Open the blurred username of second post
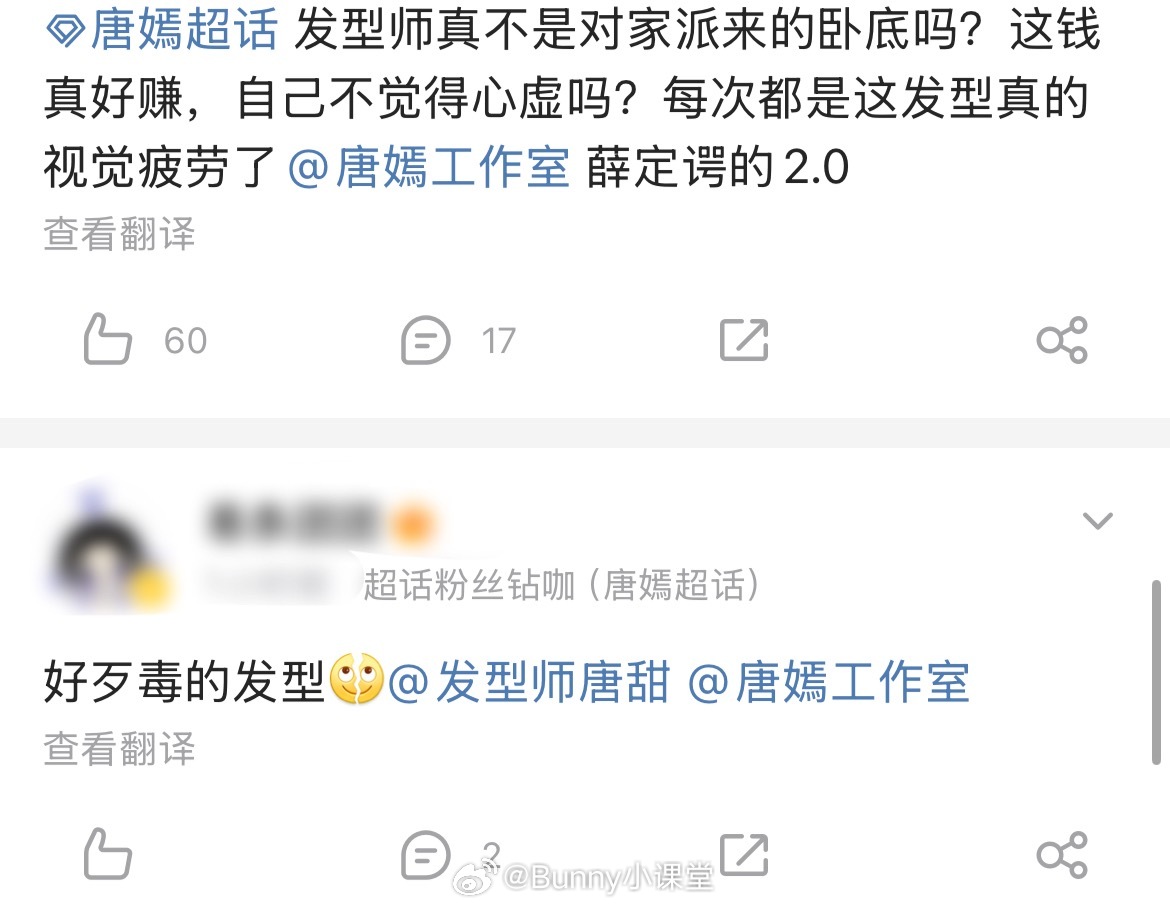Image resolution: width=1170 pixels, height=908 pixels. click(x=316, y=522)
